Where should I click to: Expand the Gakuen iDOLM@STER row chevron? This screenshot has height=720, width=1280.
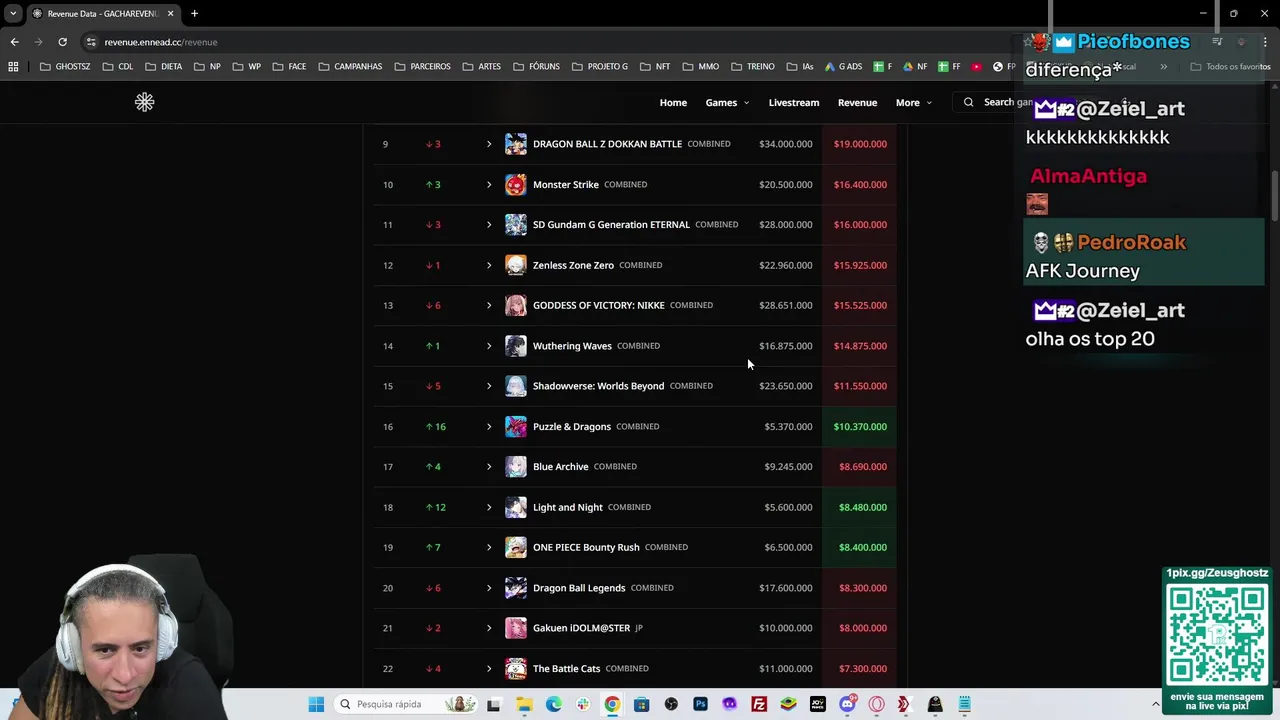click(489, 628)
